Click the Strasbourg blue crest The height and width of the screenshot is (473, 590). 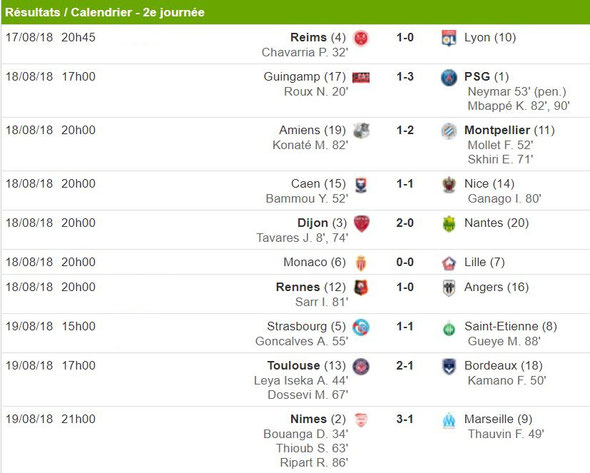361,327
